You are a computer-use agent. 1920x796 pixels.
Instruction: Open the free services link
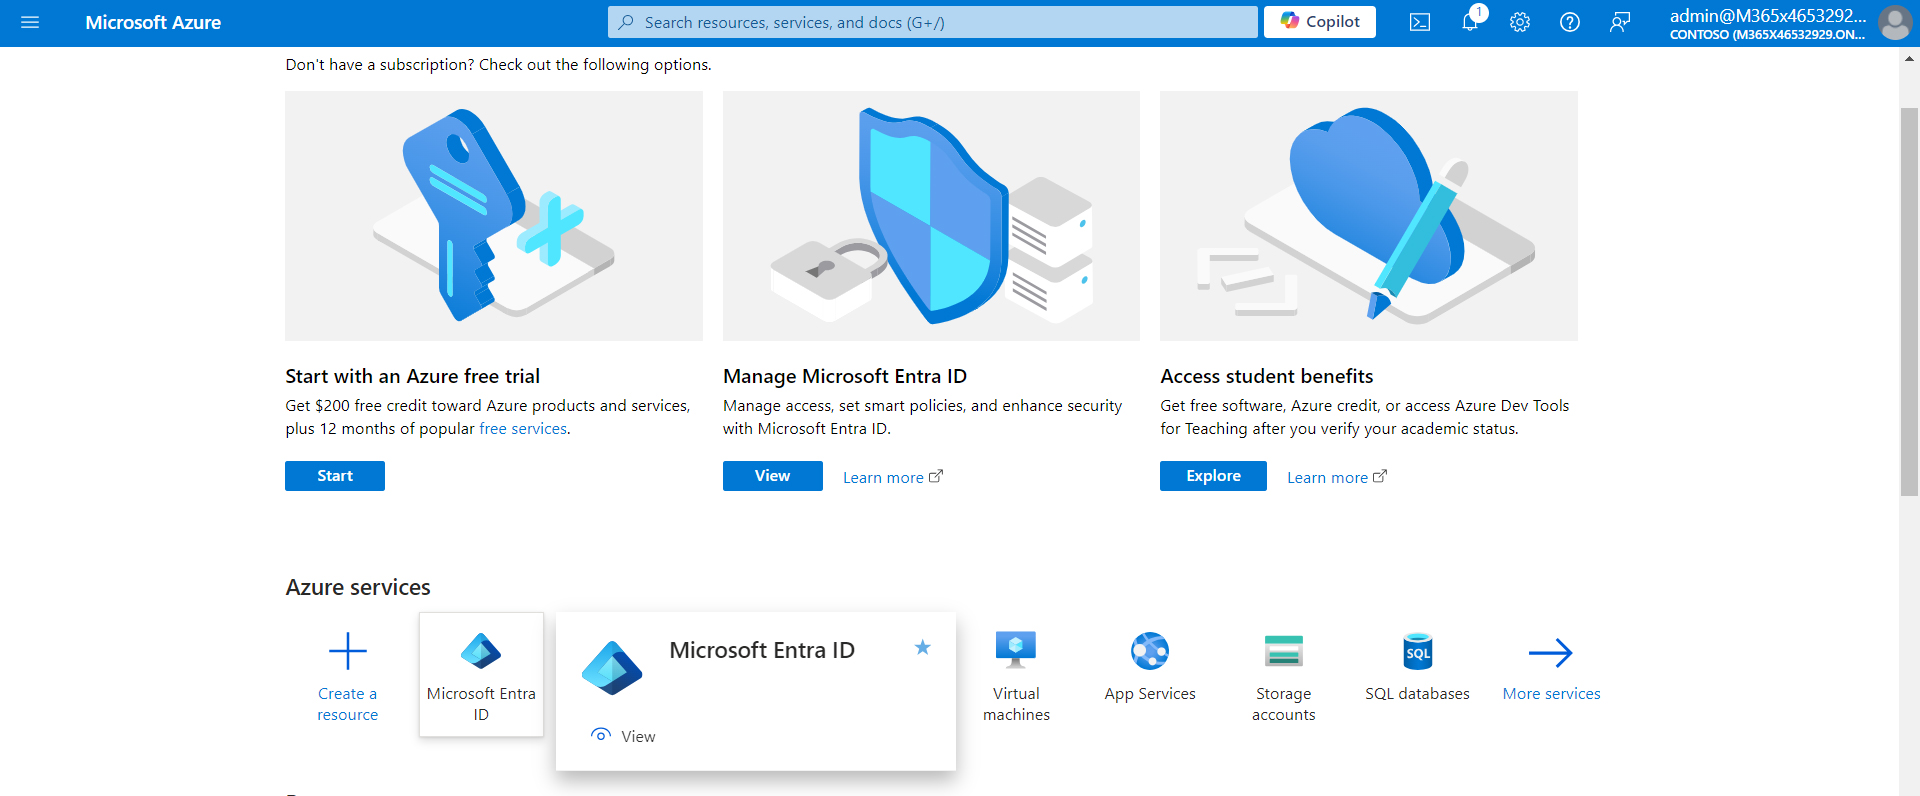[x=523, y=428]
